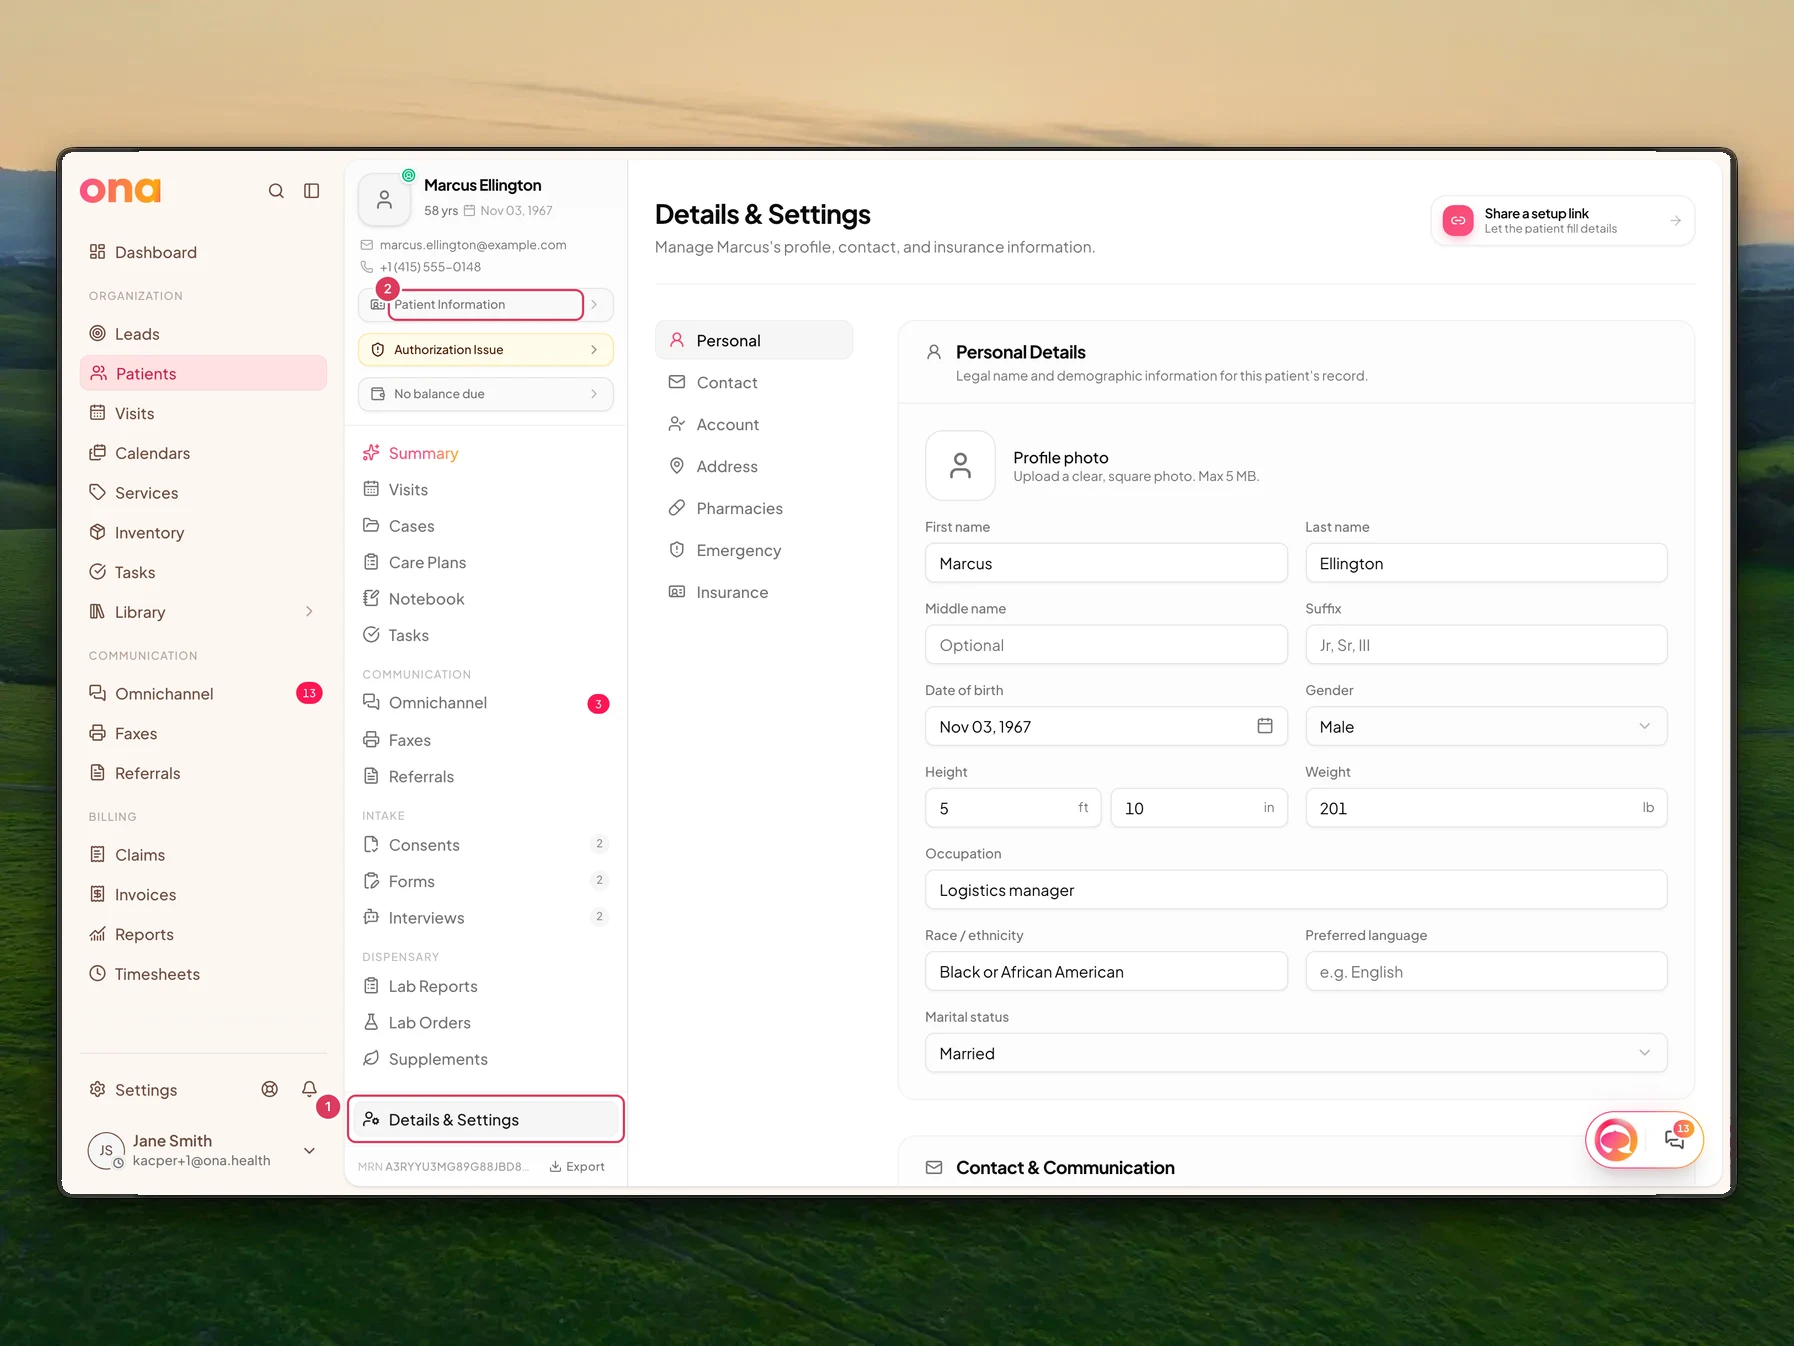
Task: Click Marcus Ellington header avatar icon
Action: point(384,200)
